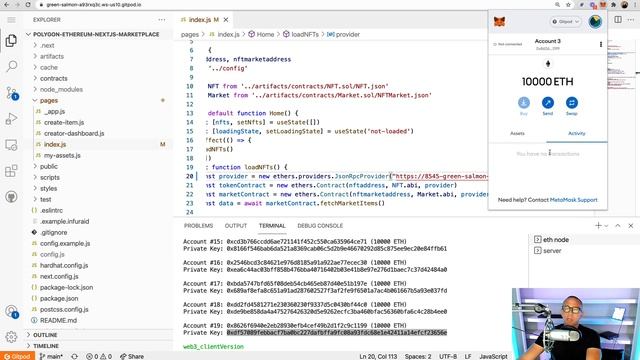Click the Share status bar button
This screenshot has height=360, width=640.
tap(132, 356)
